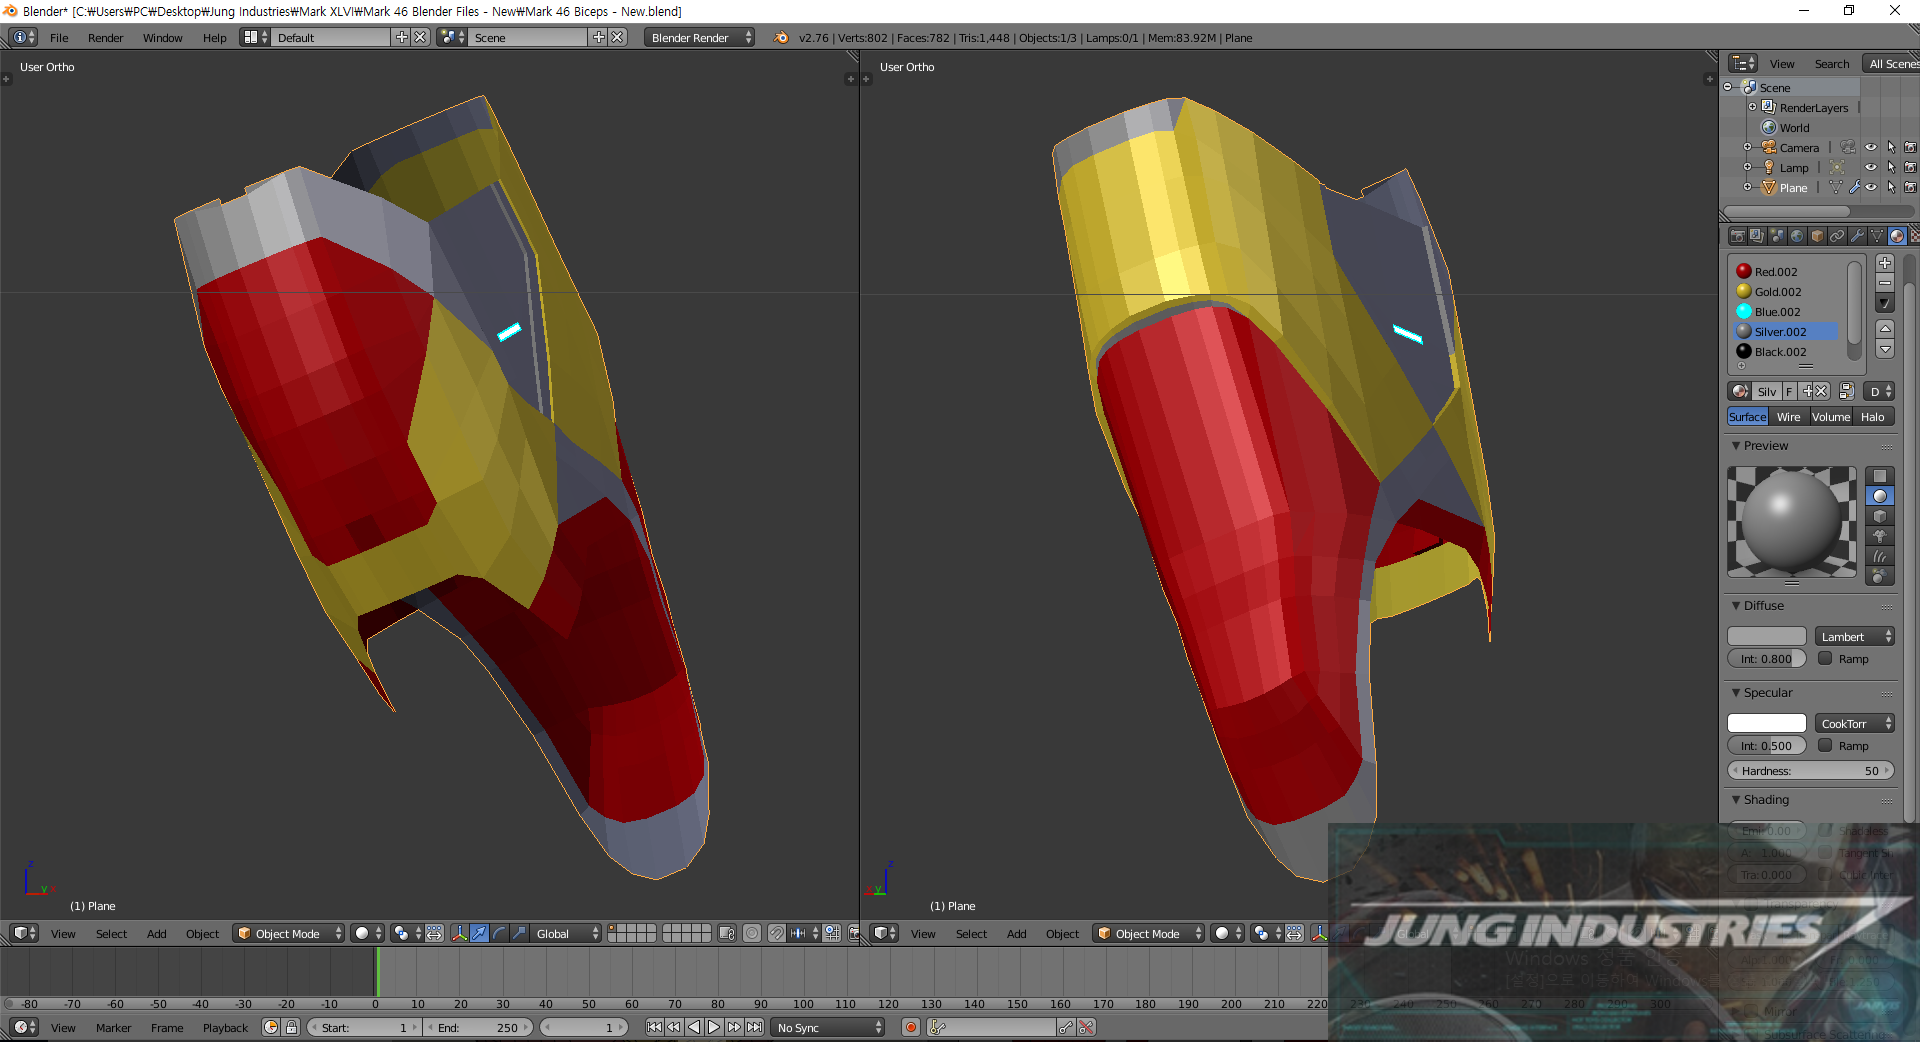Open the Constraints properties tab (chain icon)
The image size is (1920, 1042).
pos(1837,236)
